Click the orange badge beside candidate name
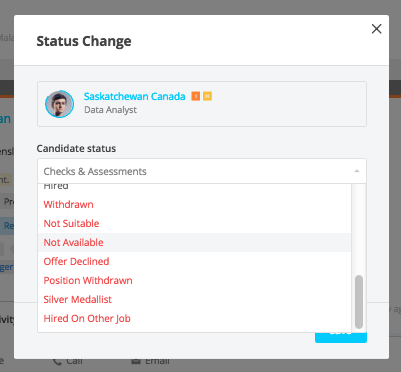This screenshot has width=401, height=372. pos(196,96)
